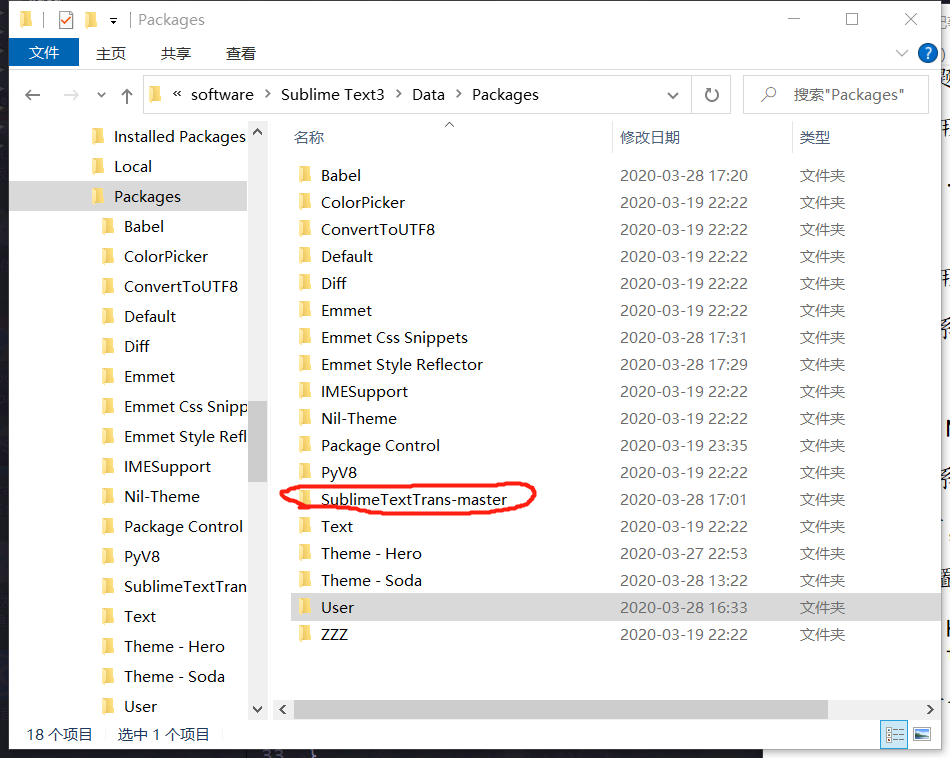Select the Theme - Soda folder in list

tap(371, 580)
